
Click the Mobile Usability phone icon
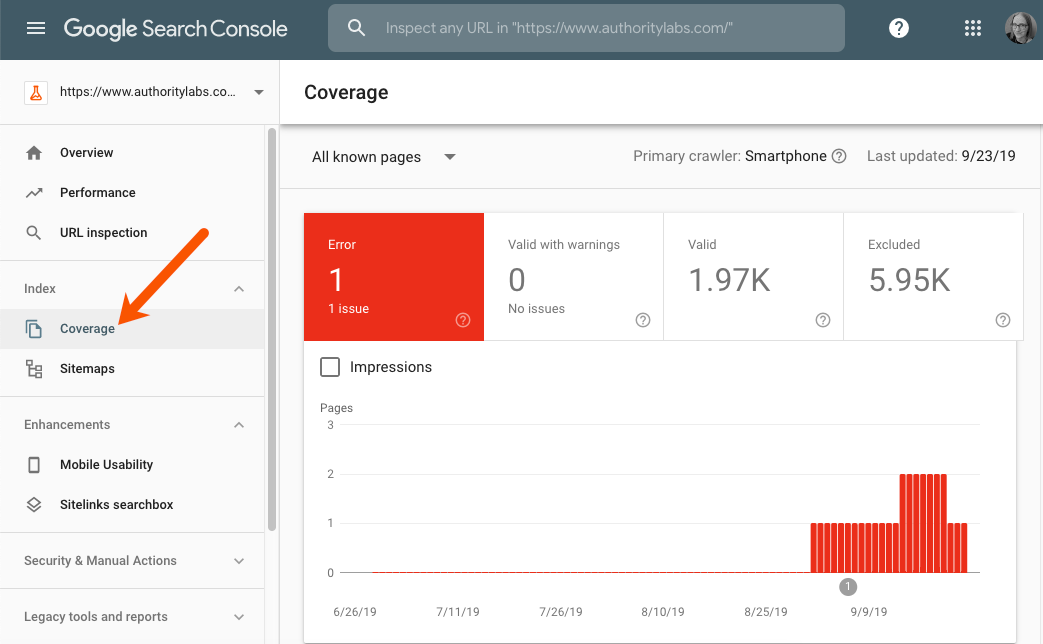click(x=34, y=464)
